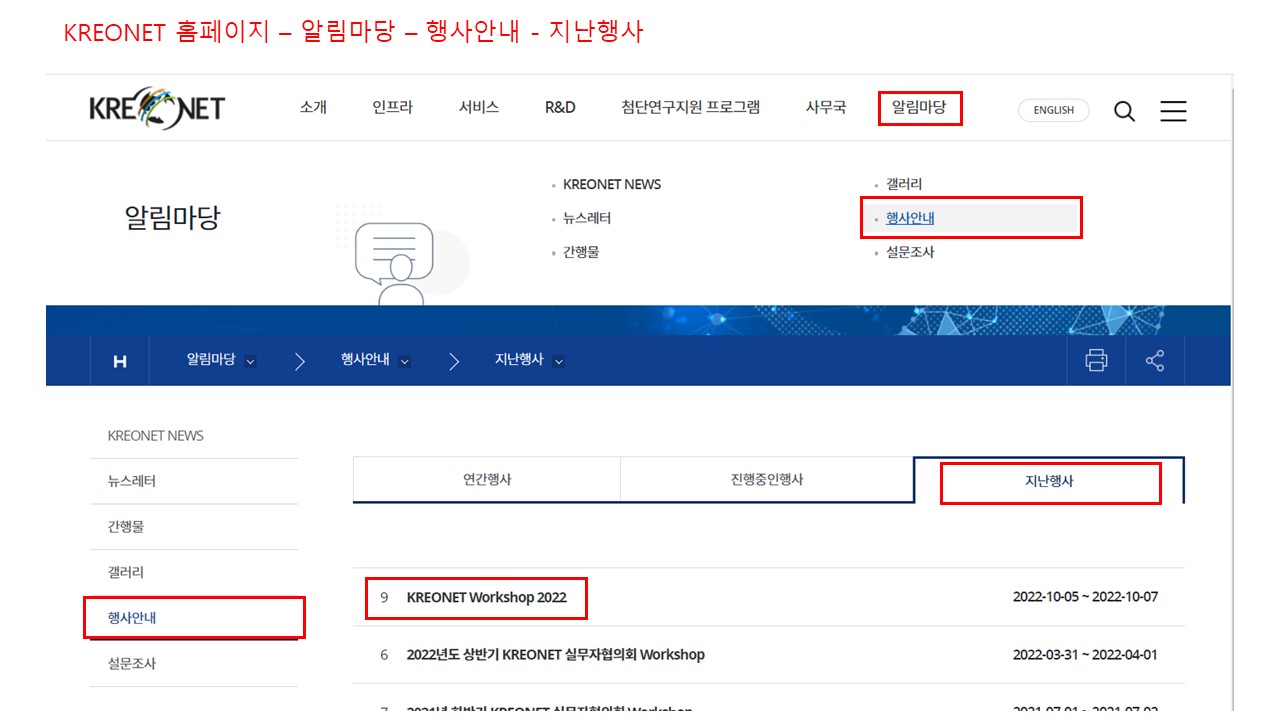Click date 2022-10-05 ~ 2022-10-07
This screenshot has height=720, width=1280.
point(1085,597)
